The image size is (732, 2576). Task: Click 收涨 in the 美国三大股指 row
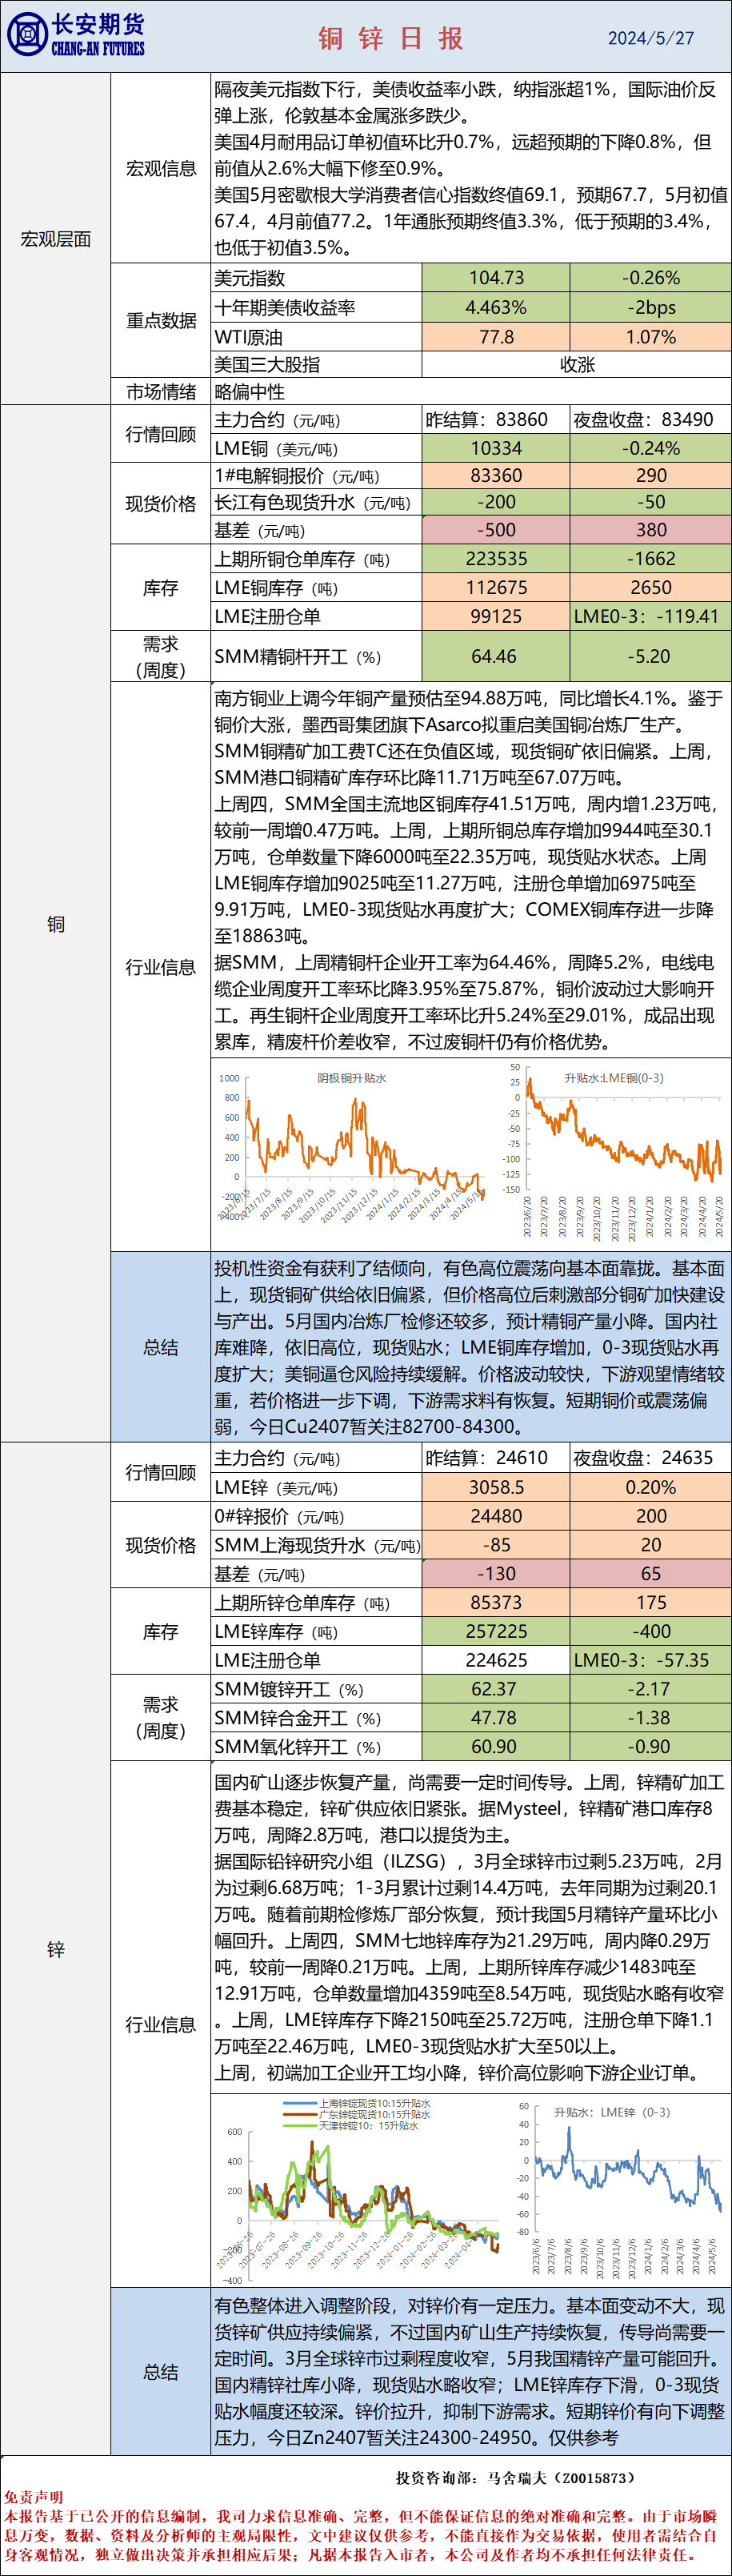[577, 364]
